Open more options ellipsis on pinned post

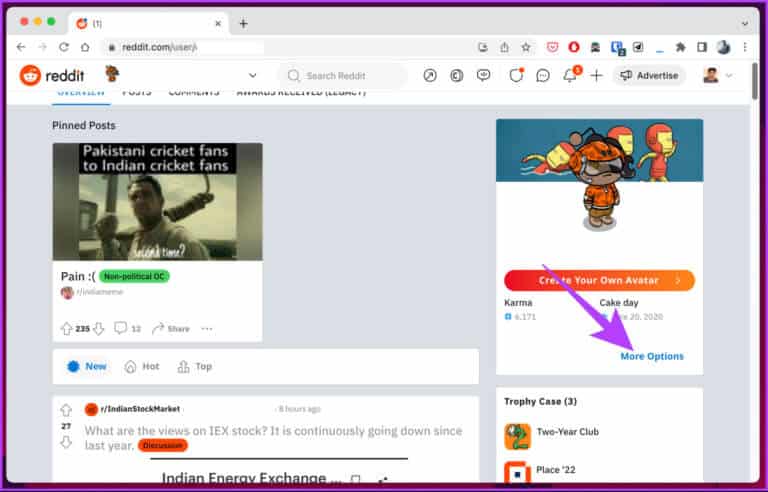[x=207, y=328]
